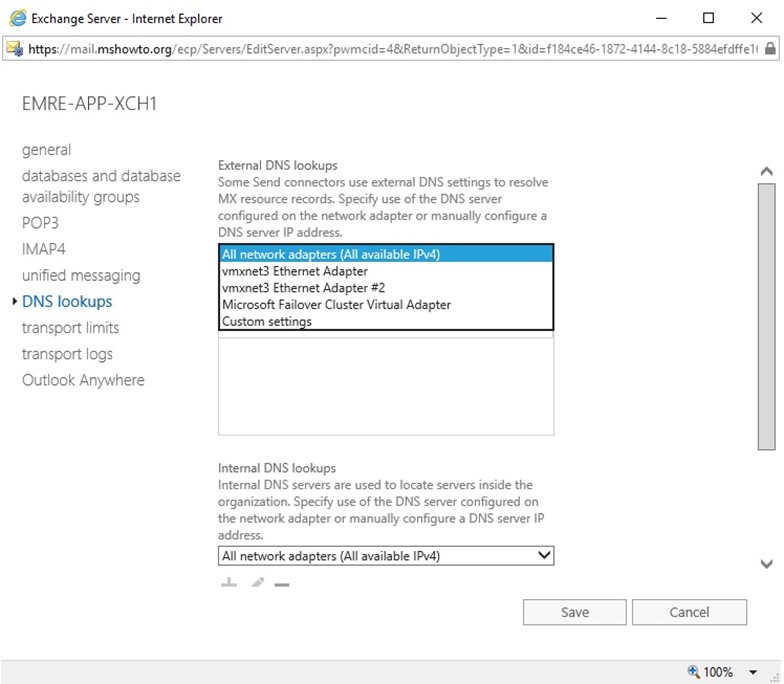Click the URL address field

pos(393,49)
